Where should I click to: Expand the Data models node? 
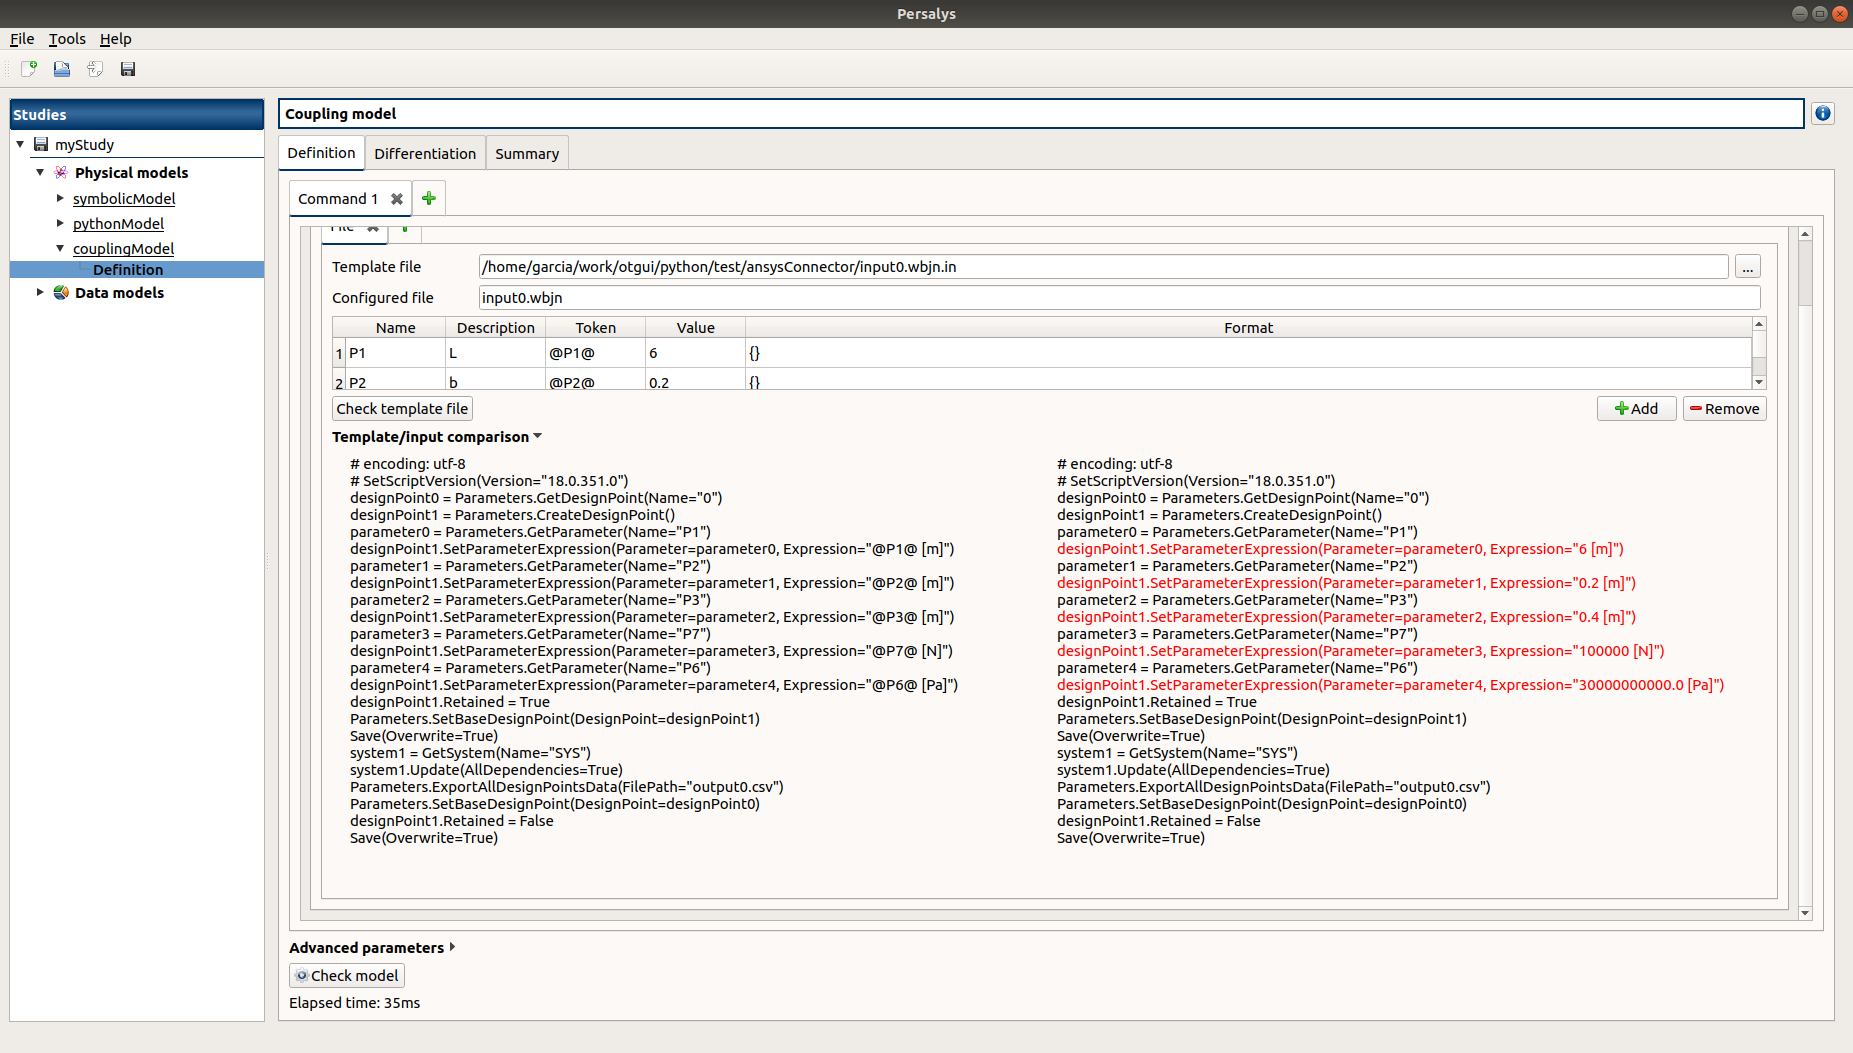(40, 292)
